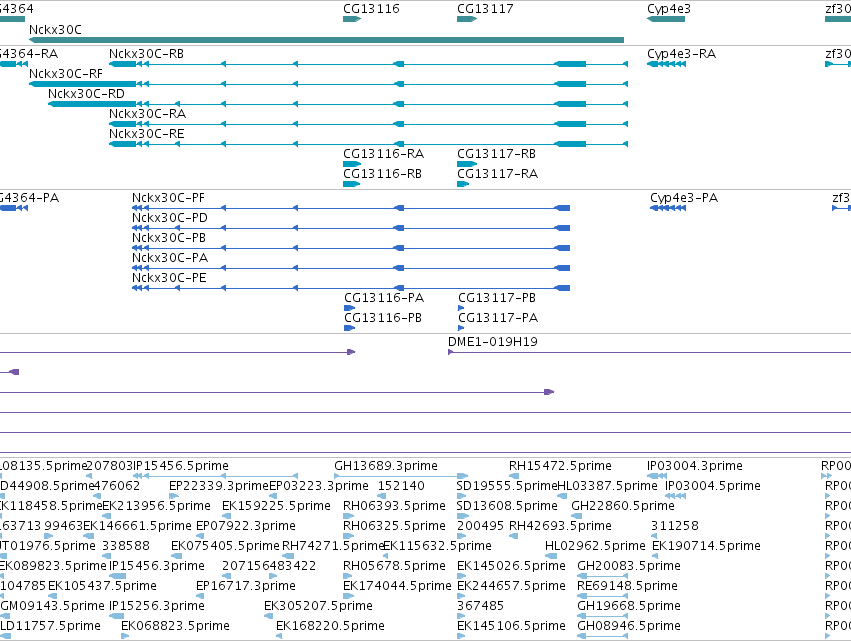The image size is (851, 641).
Task: Select the long Nckx30C gene span bar
Action: [326, 40]
